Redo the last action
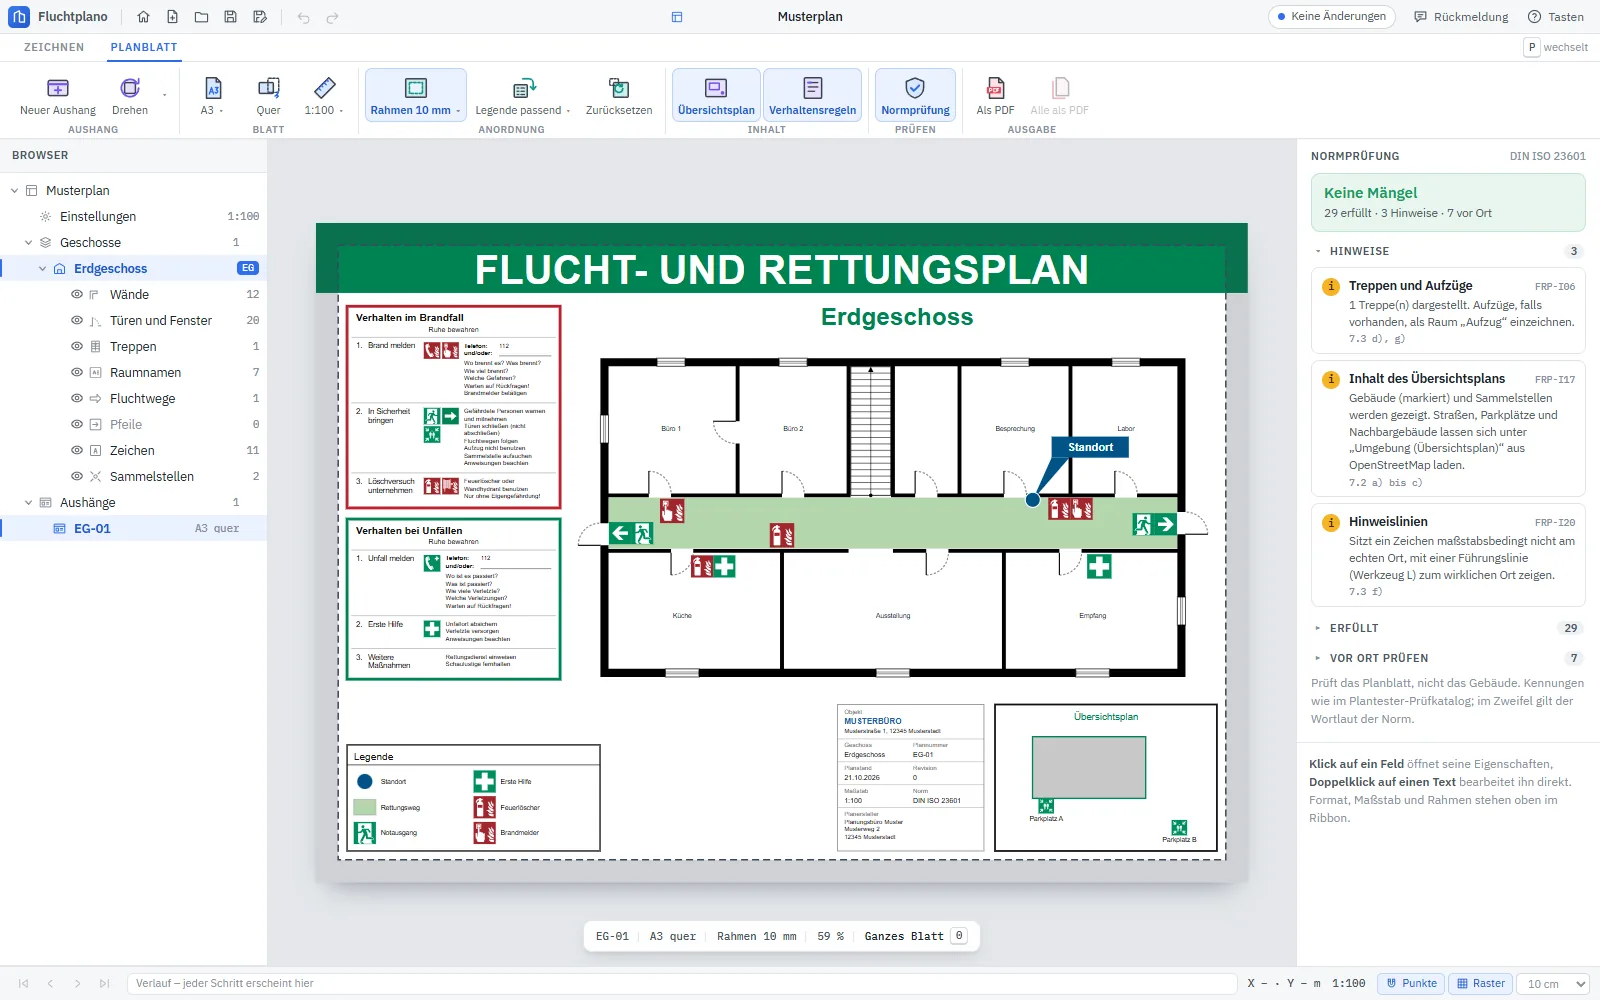 tap(333, 17)
